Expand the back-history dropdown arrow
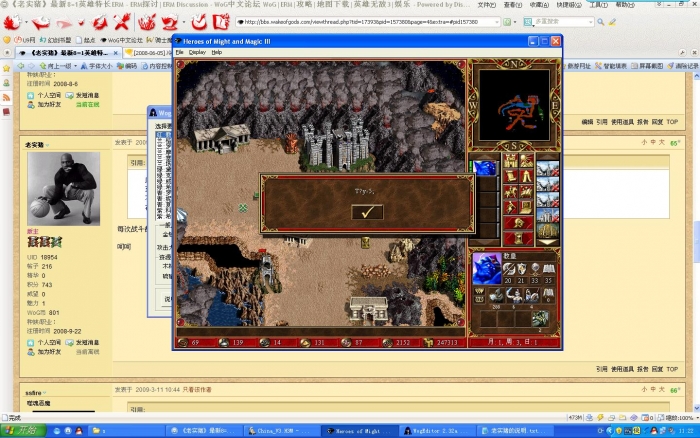Viewport: 700px width, 438px height. click(x=26, y=22)
